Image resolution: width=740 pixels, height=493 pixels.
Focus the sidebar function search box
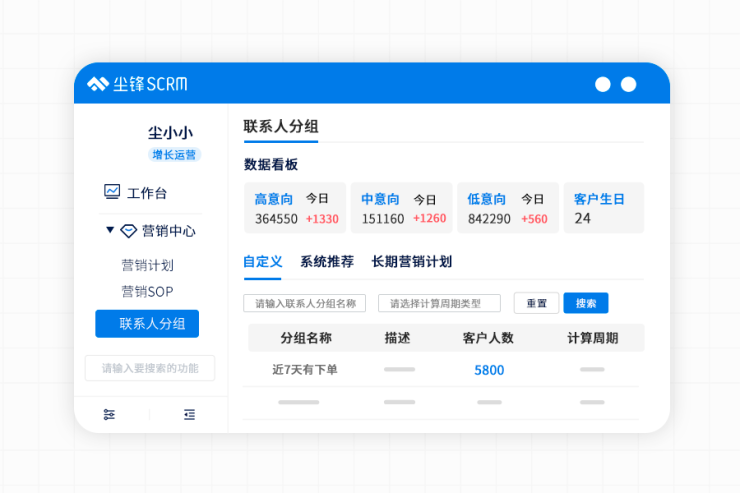(x=149, y=368)
